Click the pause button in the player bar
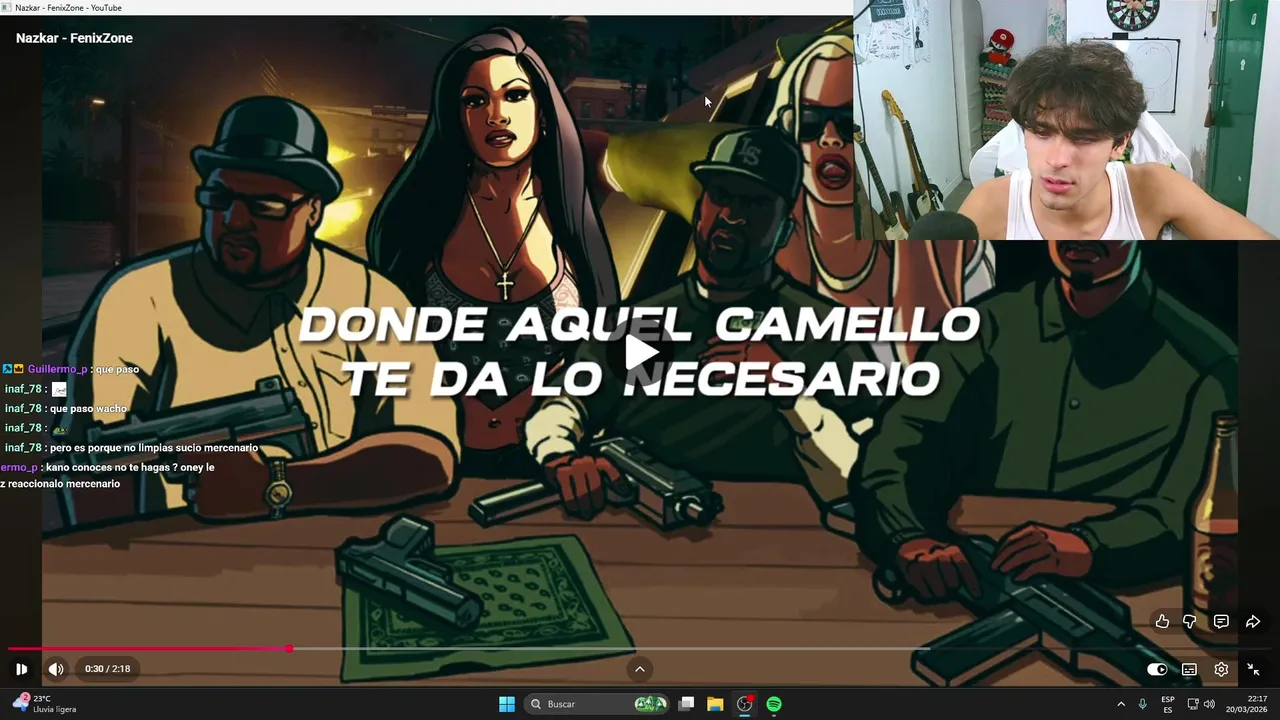Viewport: 1280px width, 720px height. point(21,669)
